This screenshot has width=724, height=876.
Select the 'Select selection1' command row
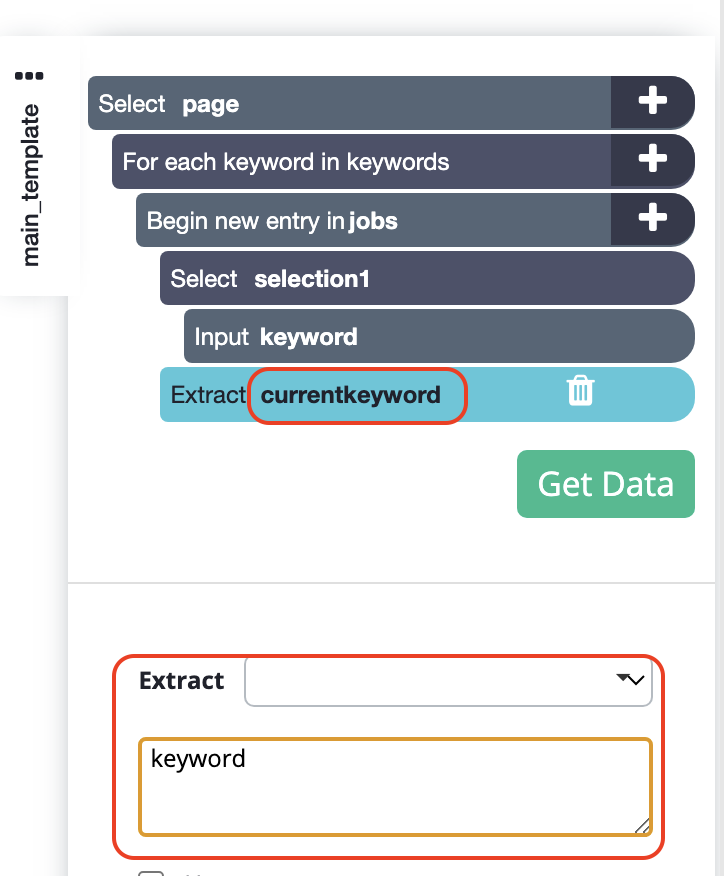(x=427, y=278)
